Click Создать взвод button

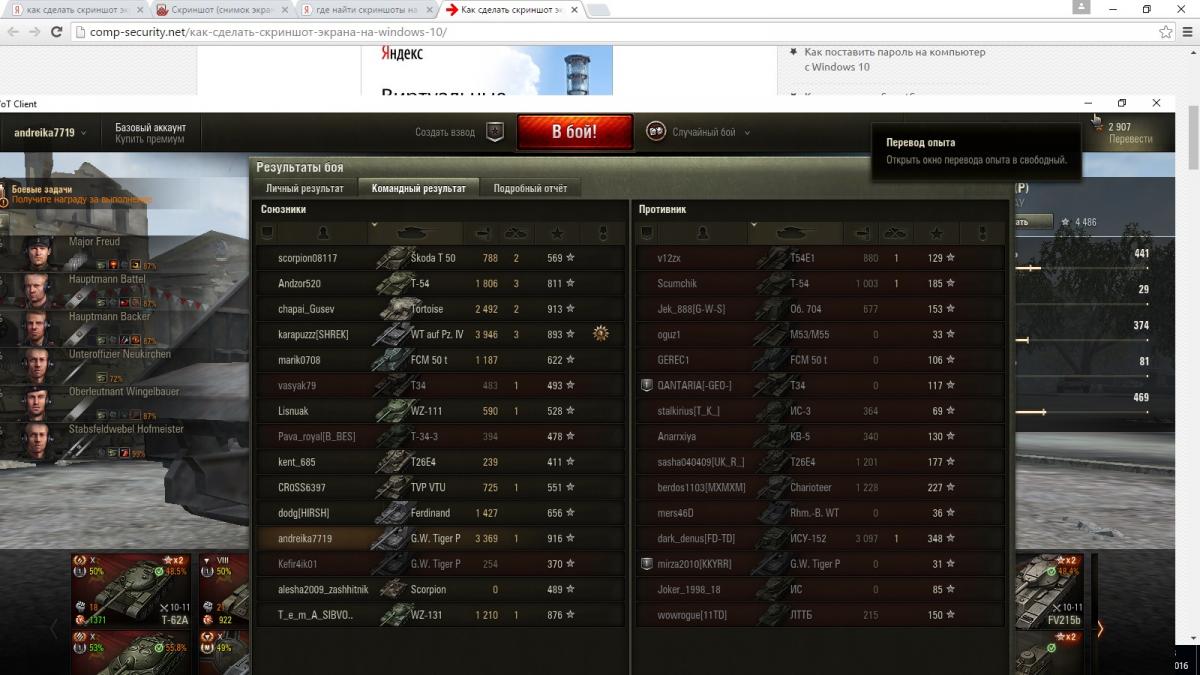coord(445,132)
